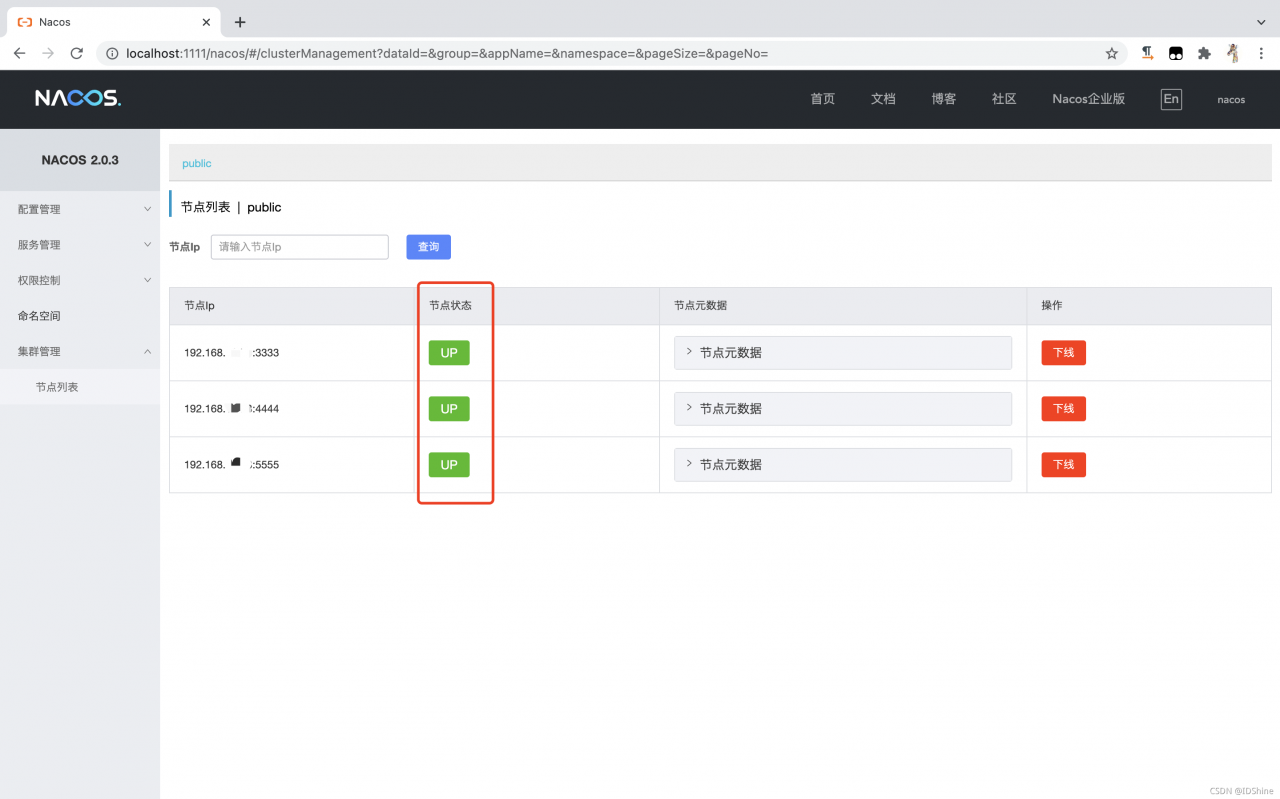Click the paragraph extension icon
This screenshot has width=1280, height=799.
pos(1148,53)
